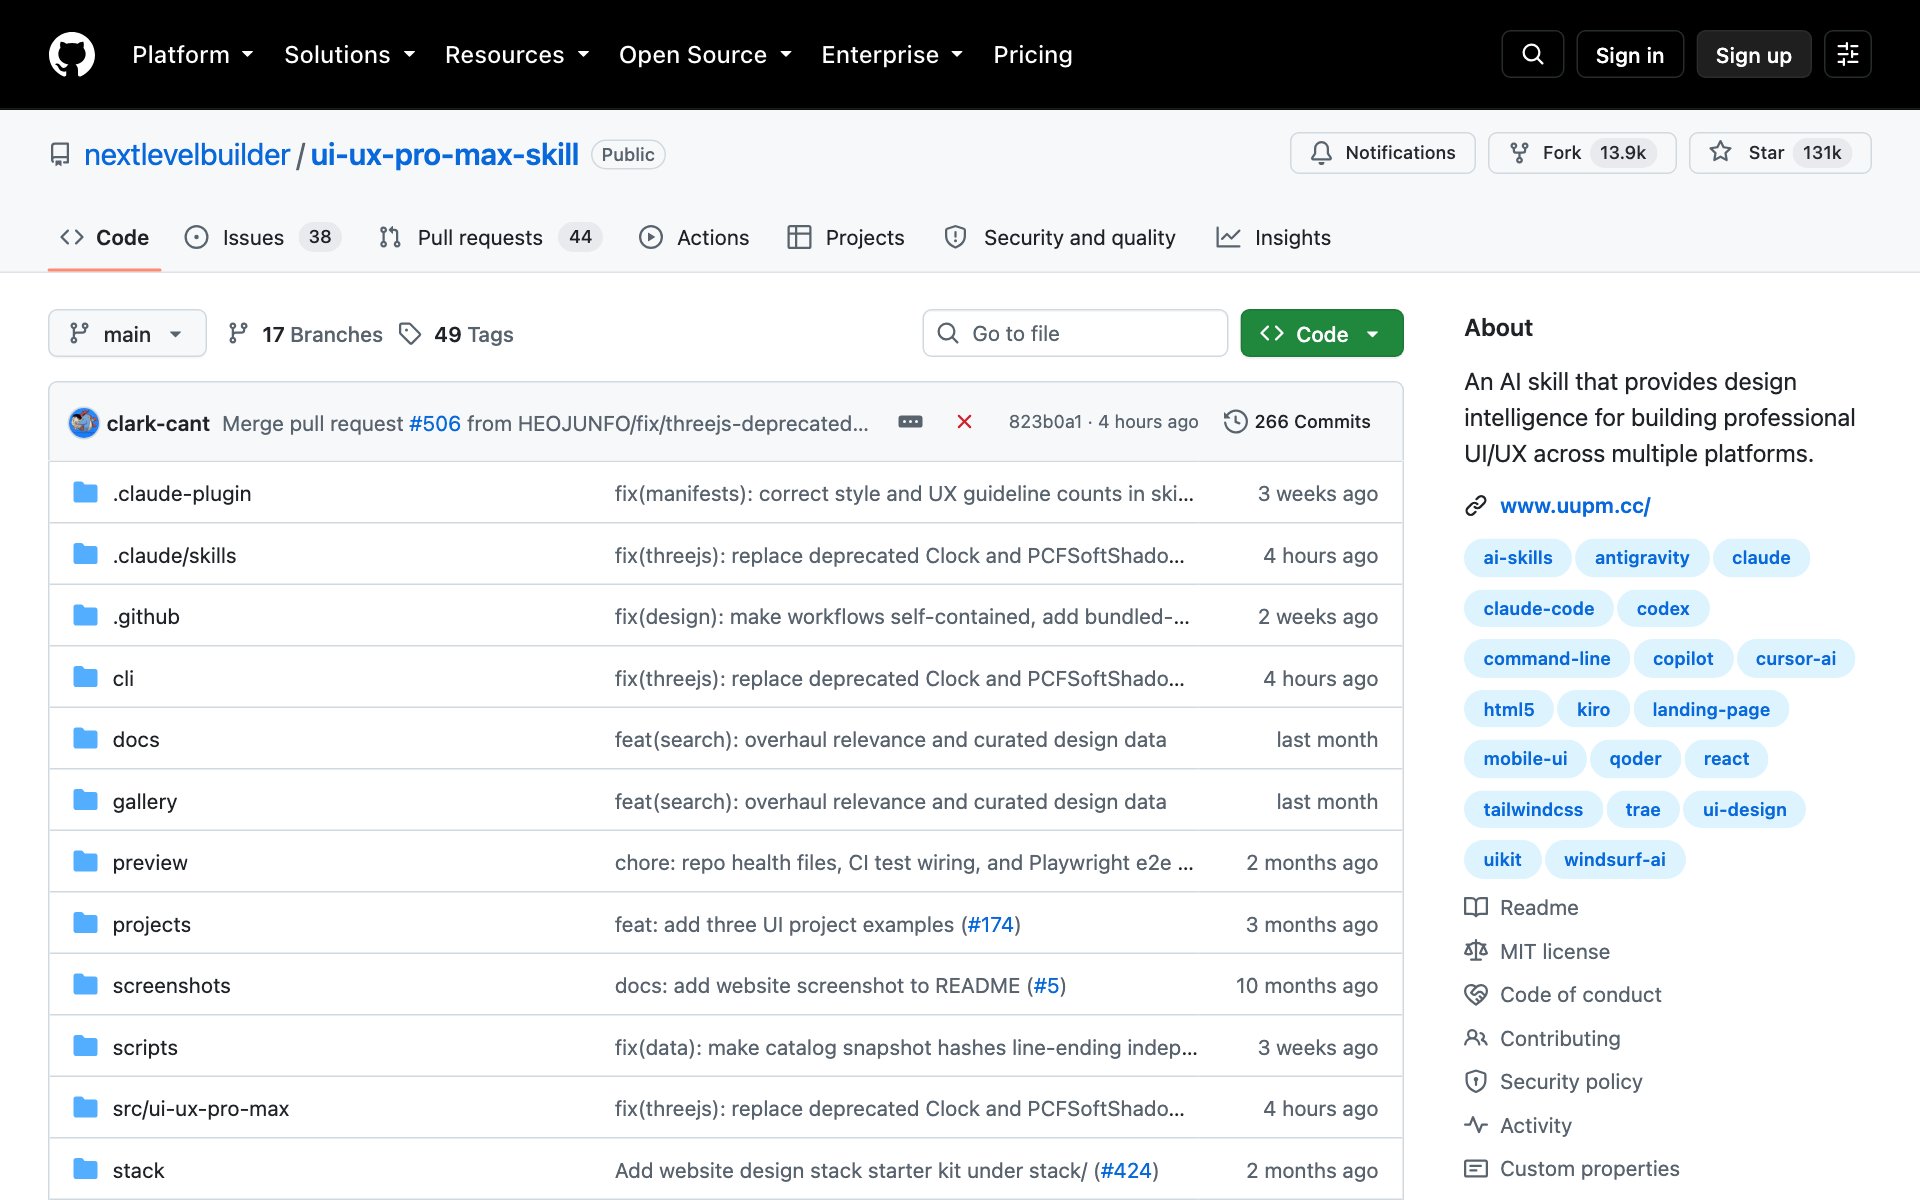This screenshot has width=1920, height=1200.
Task: Click the Code of conduct heart icon
Action: click(1476, 994)
